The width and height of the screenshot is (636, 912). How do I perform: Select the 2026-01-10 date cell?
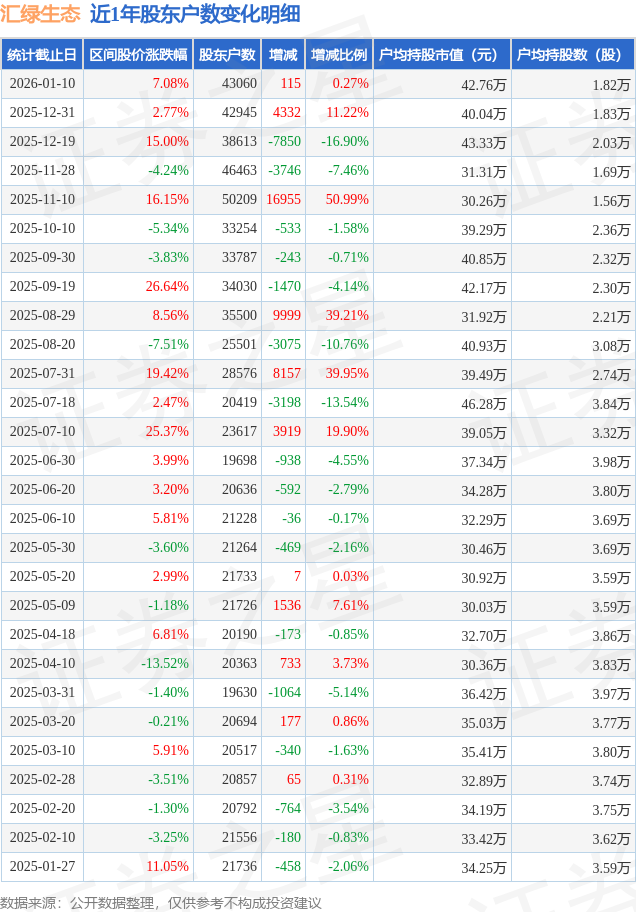[x=42, y=84]
